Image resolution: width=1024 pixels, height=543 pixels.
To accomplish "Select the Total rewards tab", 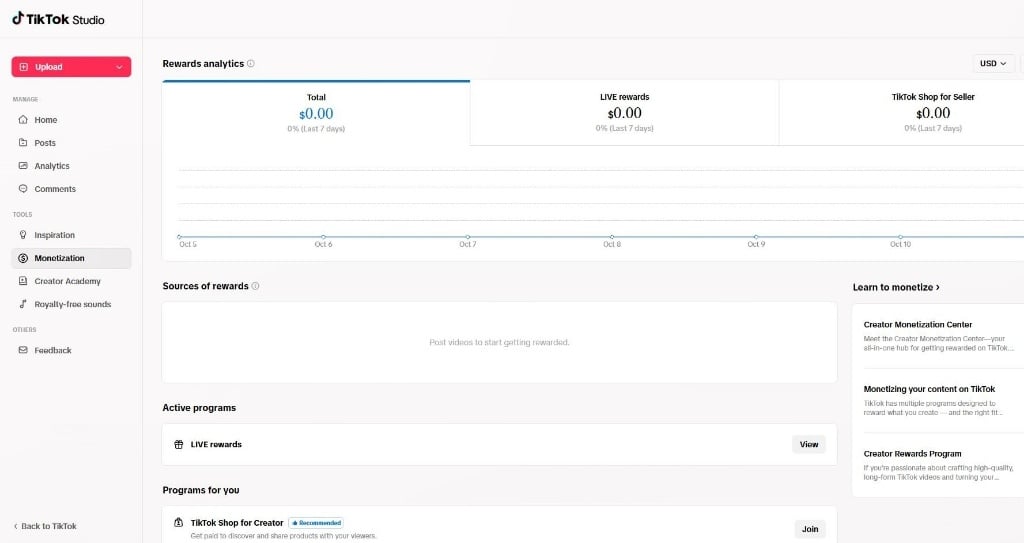I will pos(316,112).
